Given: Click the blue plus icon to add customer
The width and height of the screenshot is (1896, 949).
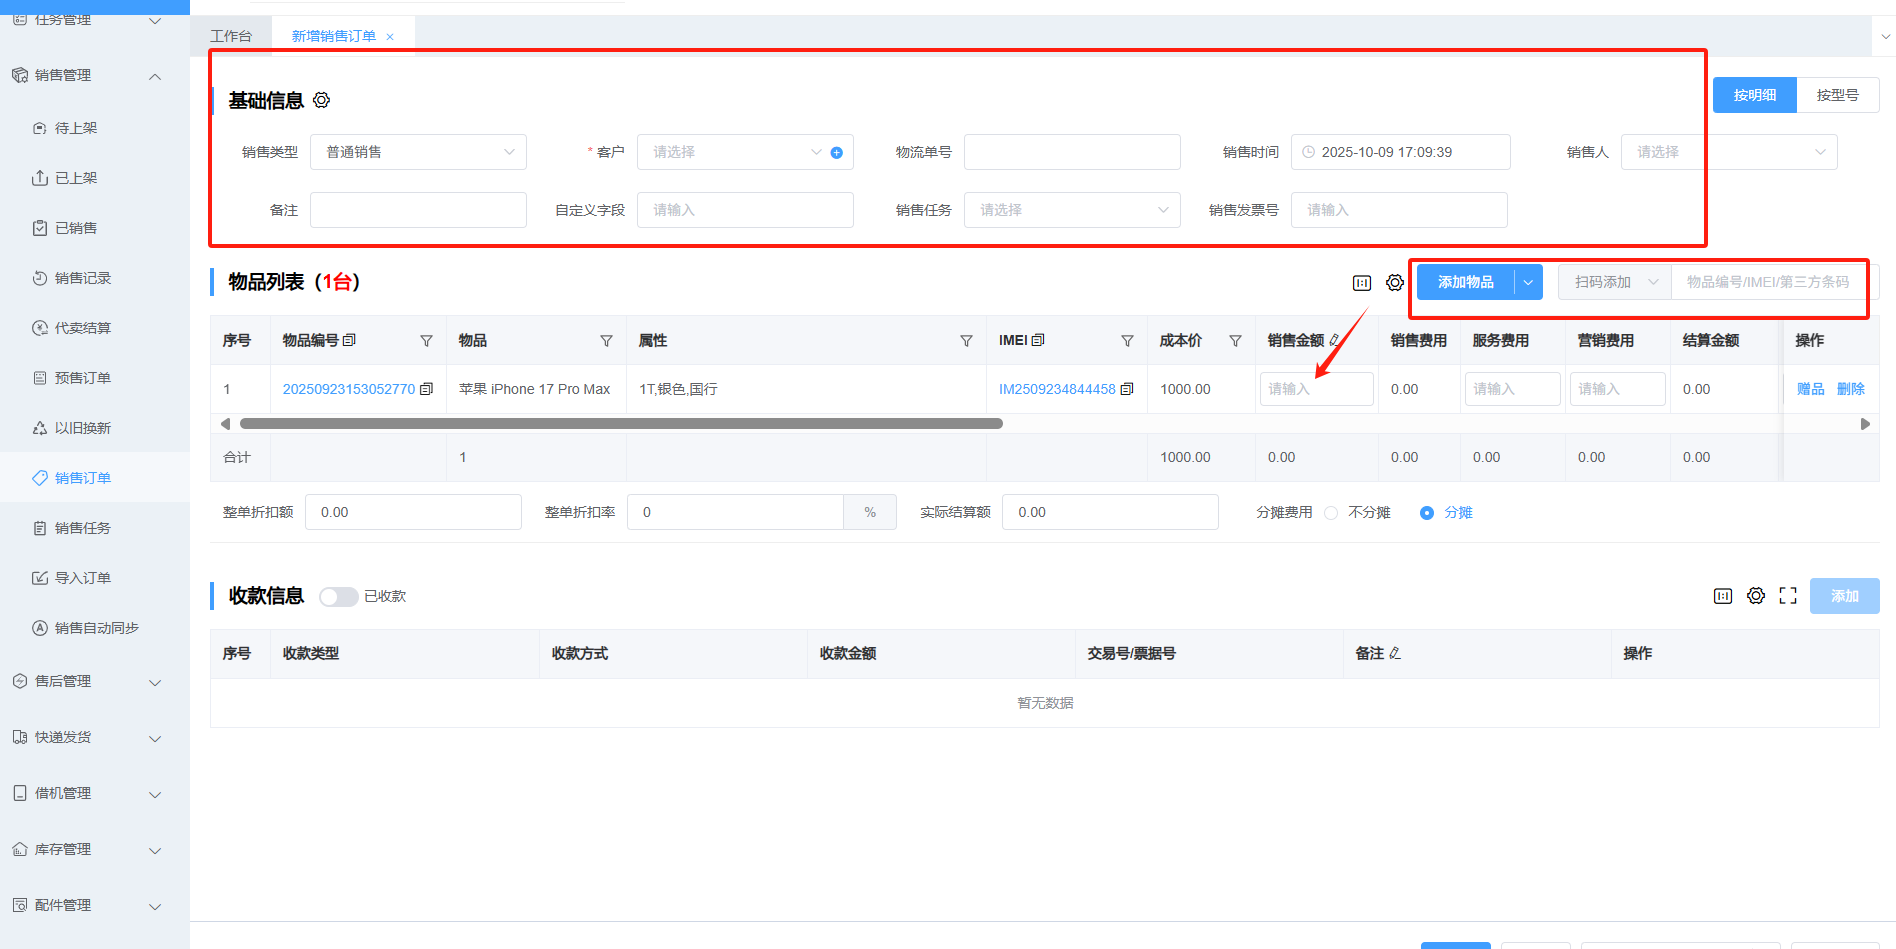Looking at the screenshot, I should coord(837,153).
